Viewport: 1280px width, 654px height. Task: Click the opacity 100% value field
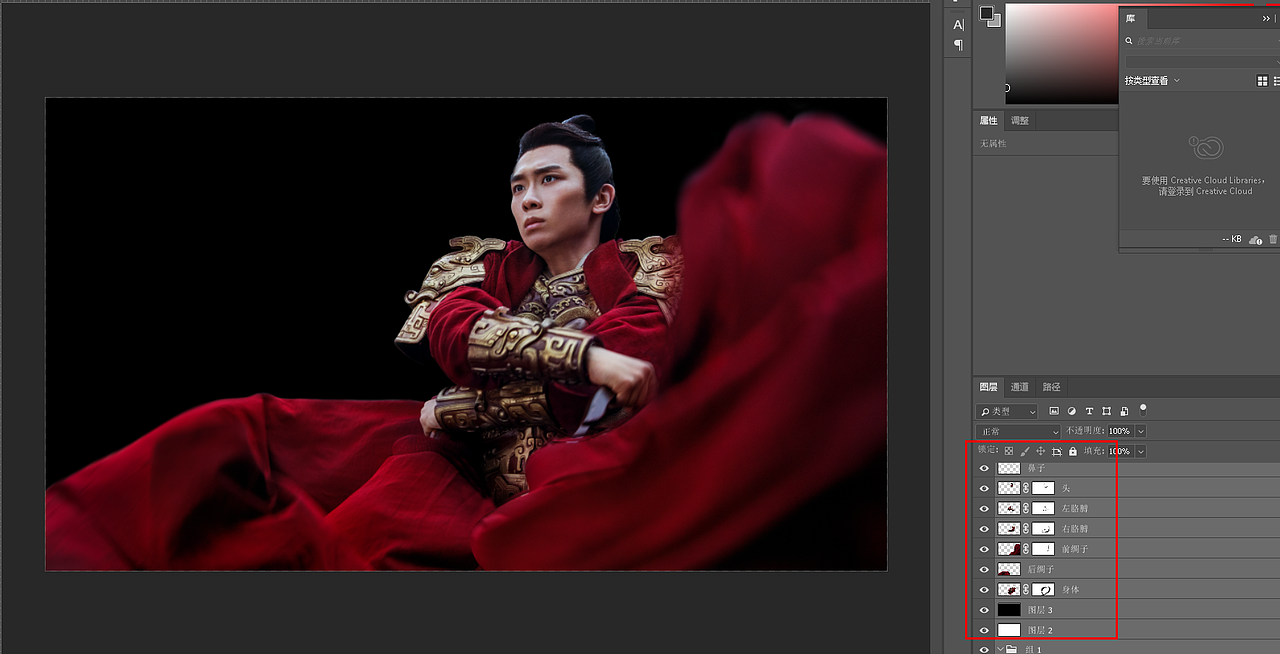[x=1119, y=431]
